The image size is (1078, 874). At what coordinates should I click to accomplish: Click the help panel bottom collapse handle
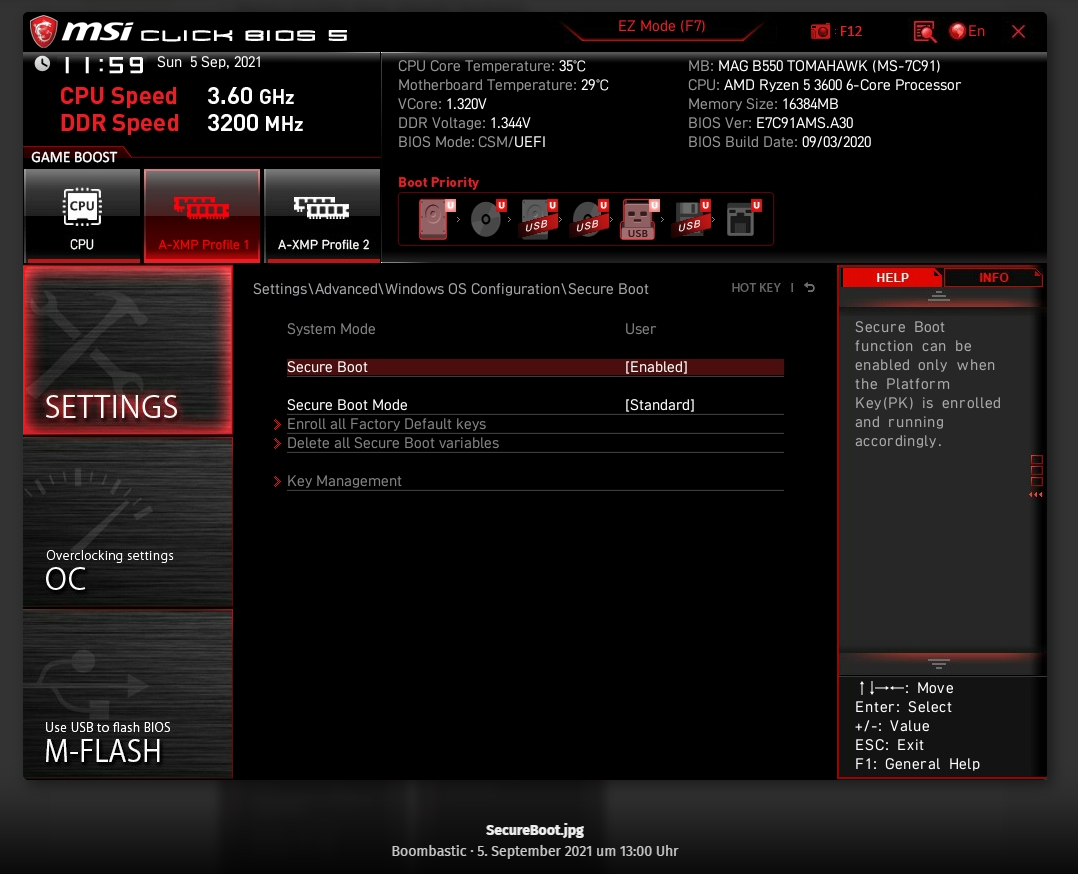938,663
